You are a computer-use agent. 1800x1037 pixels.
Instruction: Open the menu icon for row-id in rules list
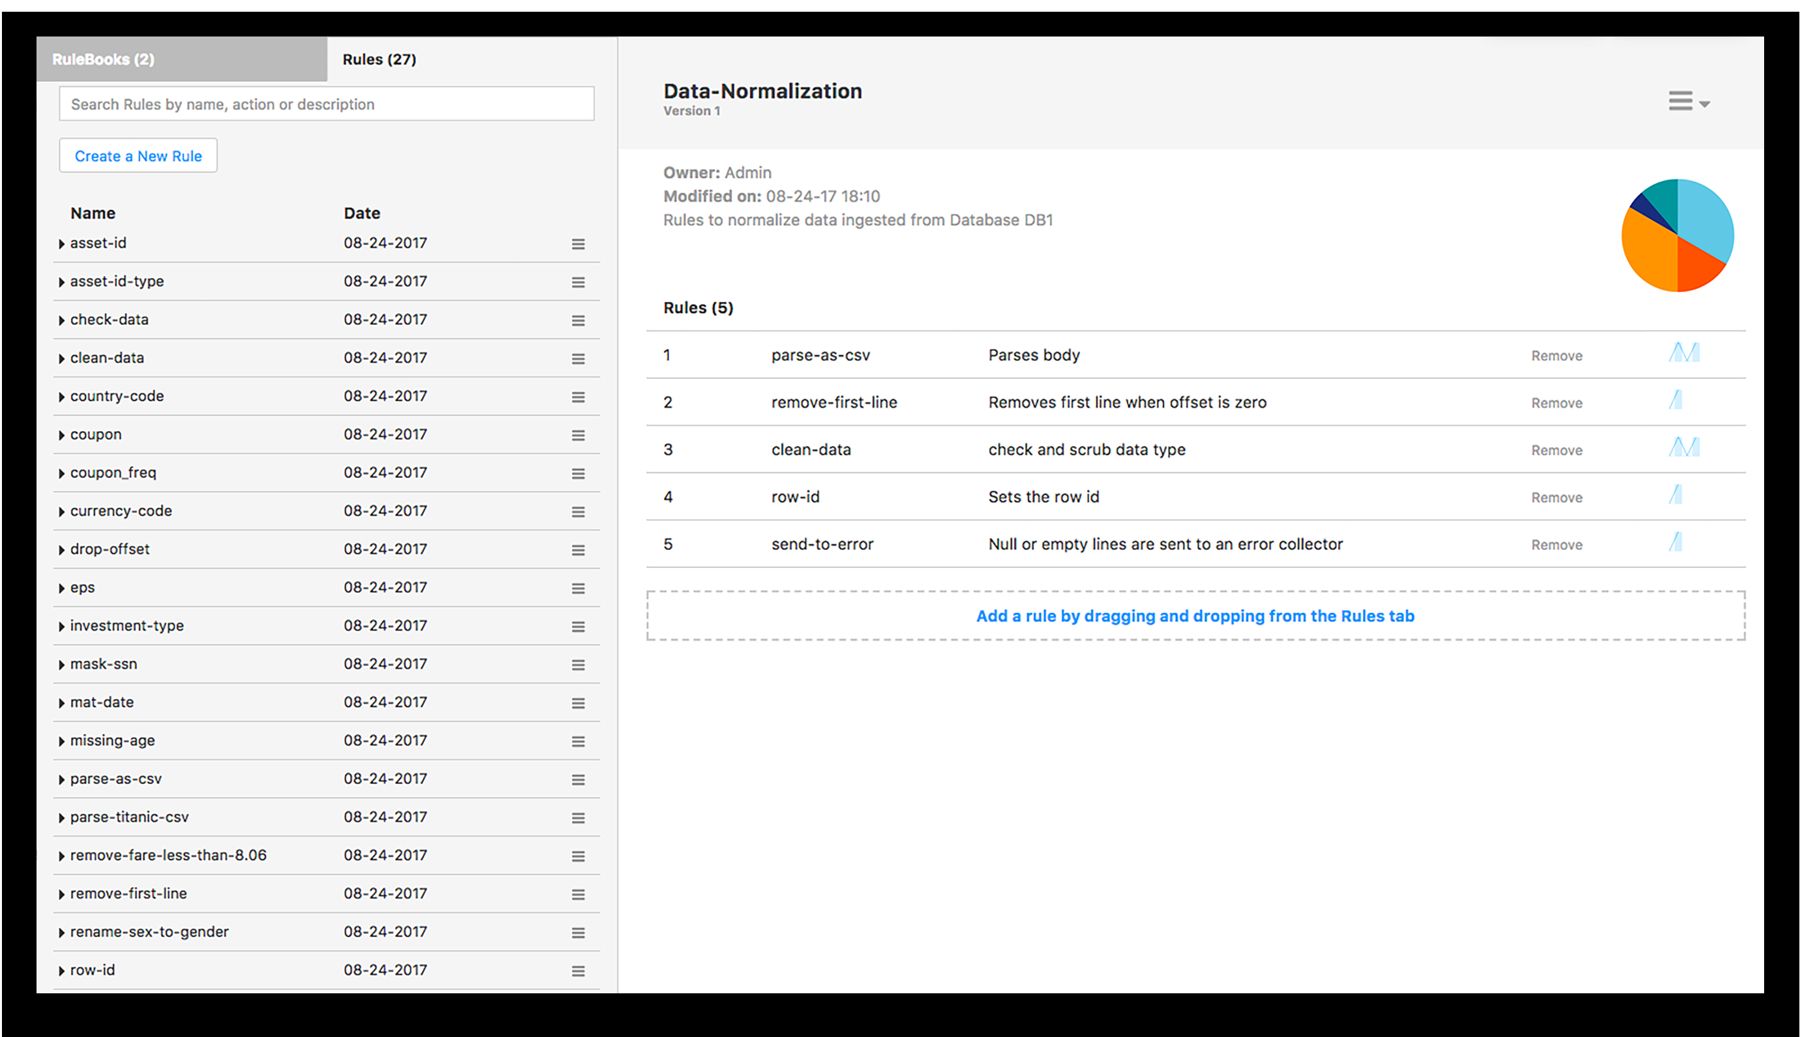[x=578, y=971]
